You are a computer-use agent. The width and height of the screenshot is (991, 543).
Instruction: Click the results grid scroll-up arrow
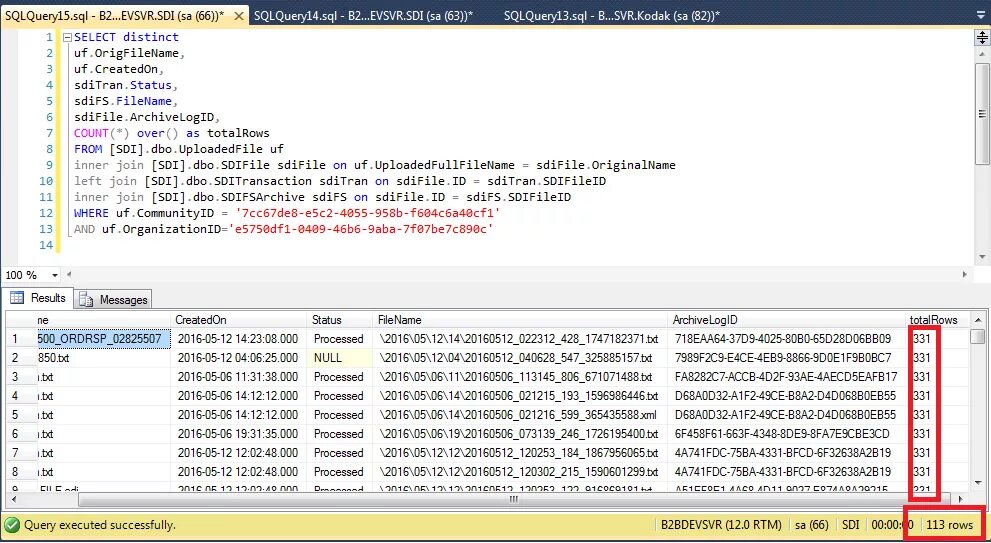tap(978, 320)
